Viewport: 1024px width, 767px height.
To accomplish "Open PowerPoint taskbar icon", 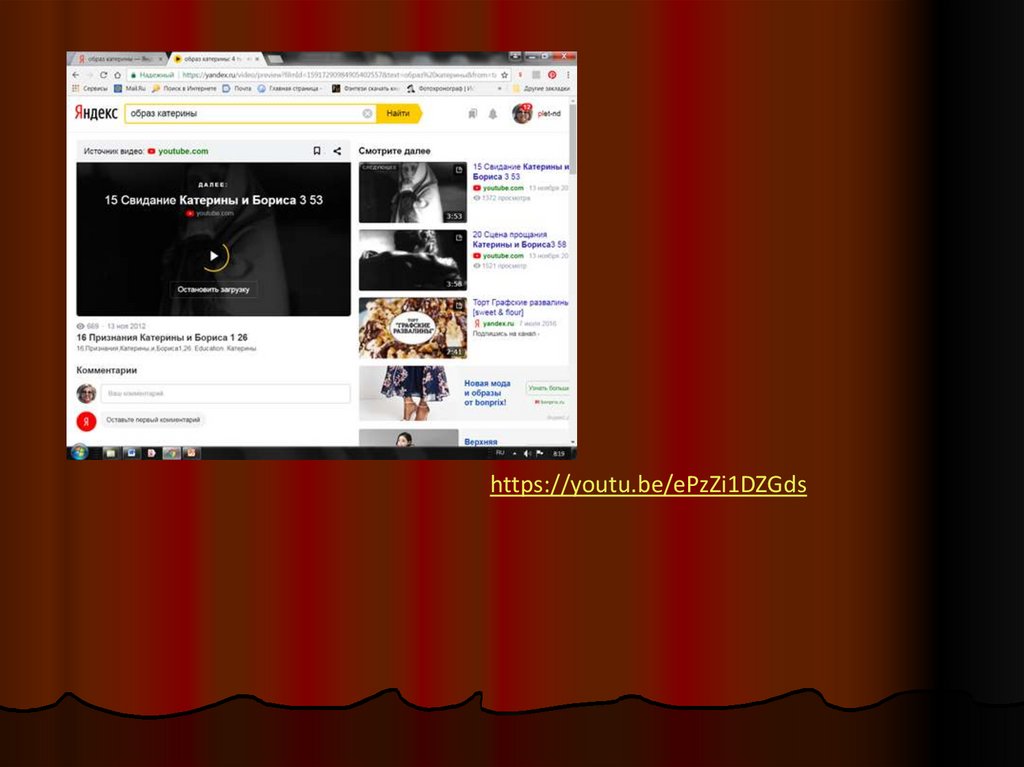I will 191,453.
